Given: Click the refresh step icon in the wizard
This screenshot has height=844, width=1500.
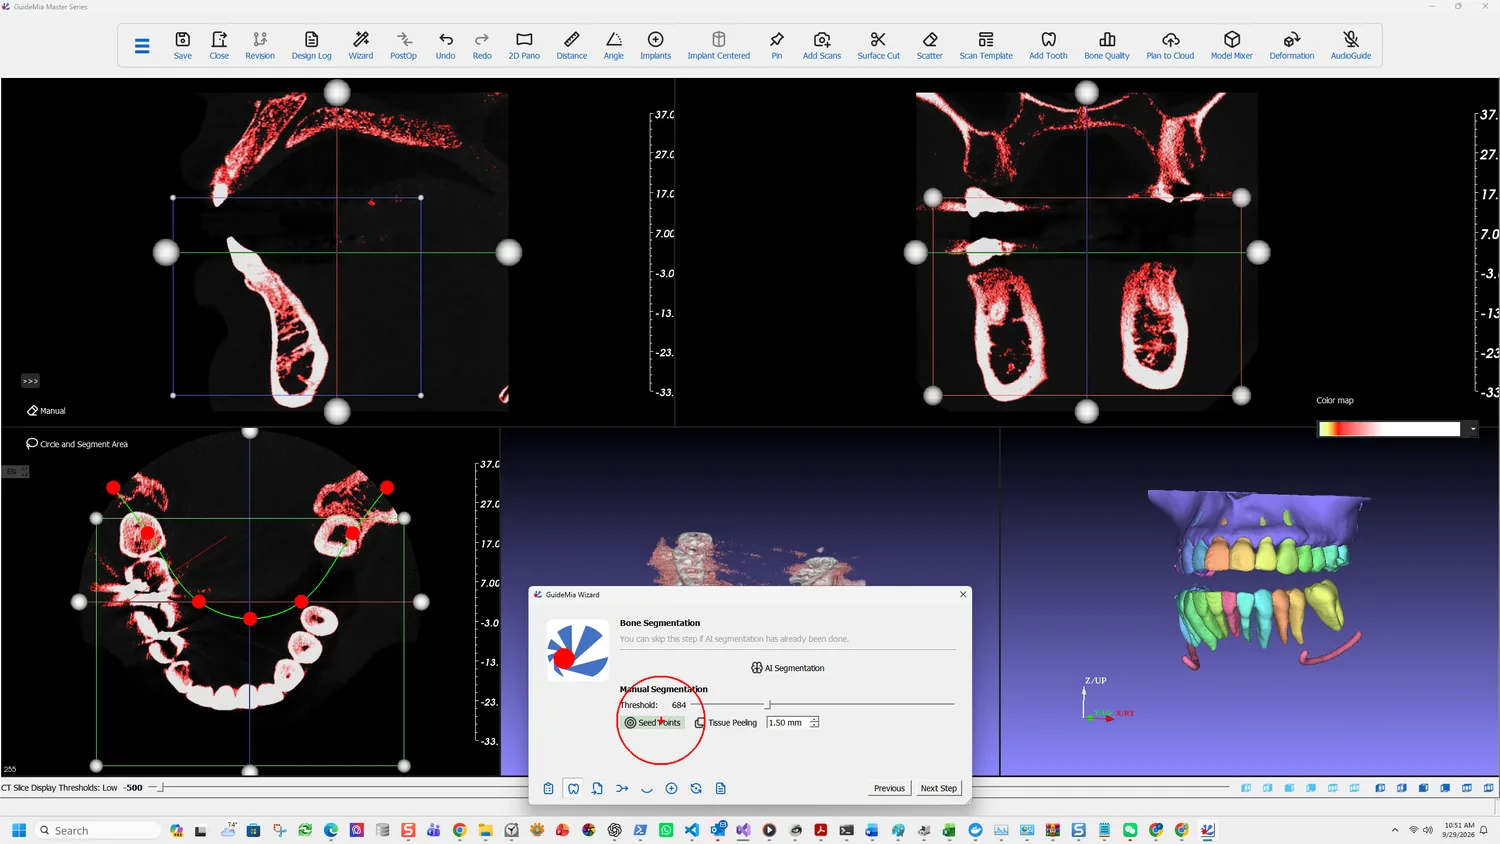Looking at the screenshot, I should (696, 789).
